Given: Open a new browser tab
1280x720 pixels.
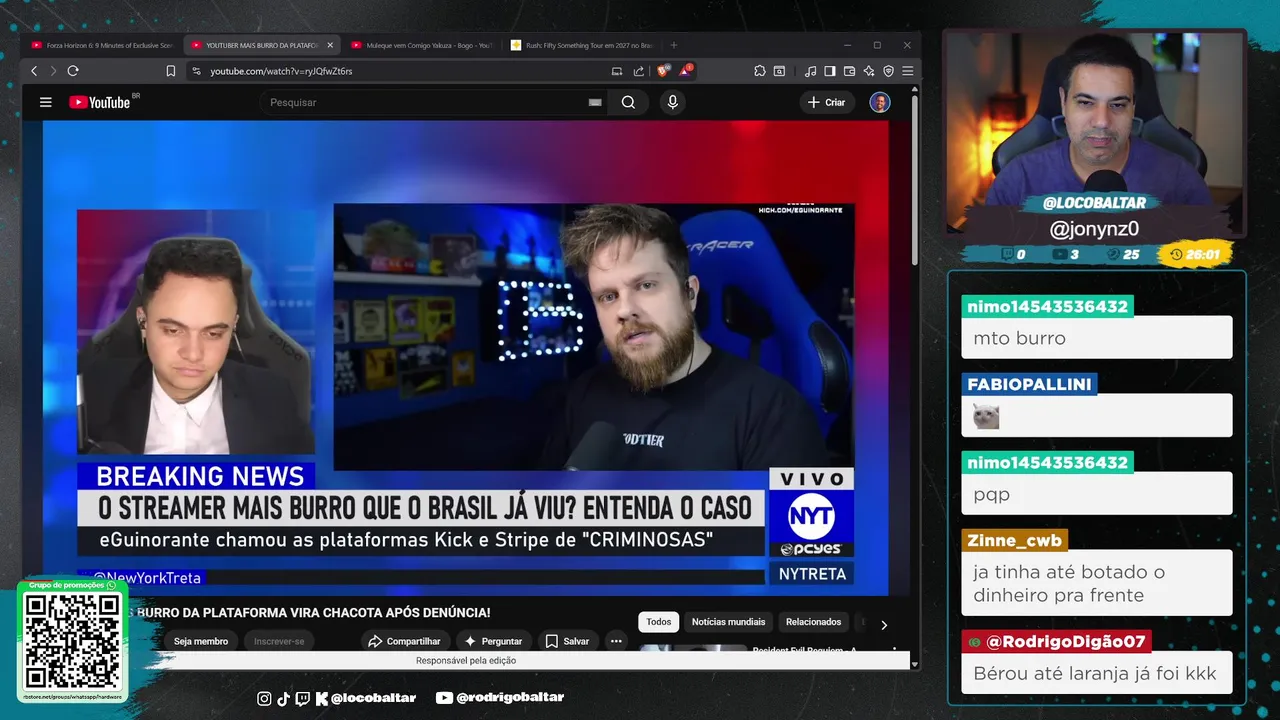Looking at the screenshot, I should [x=673, y=45].
